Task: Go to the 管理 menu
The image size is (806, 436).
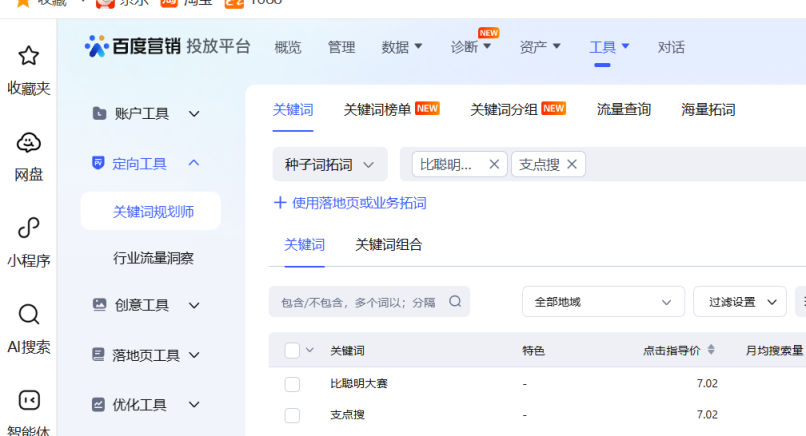Action: tap(341, 47)
